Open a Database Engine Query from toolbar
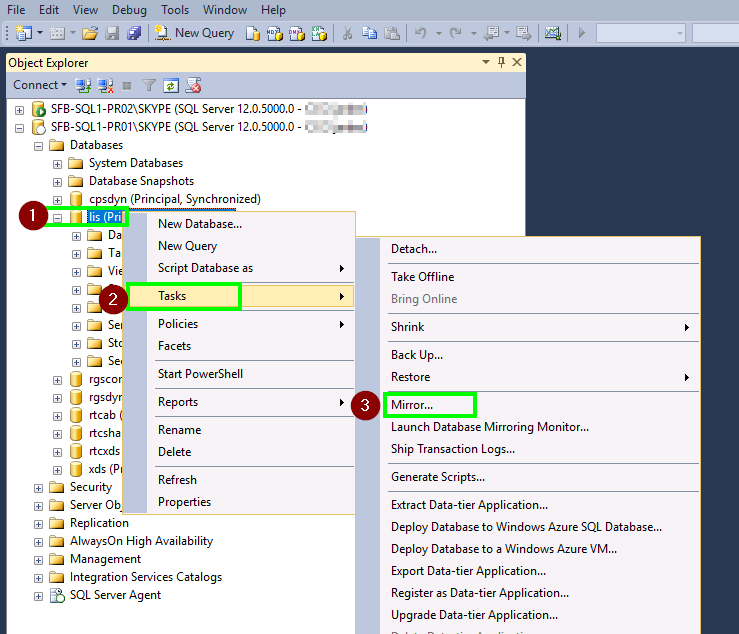 click(x=253, y=33)
